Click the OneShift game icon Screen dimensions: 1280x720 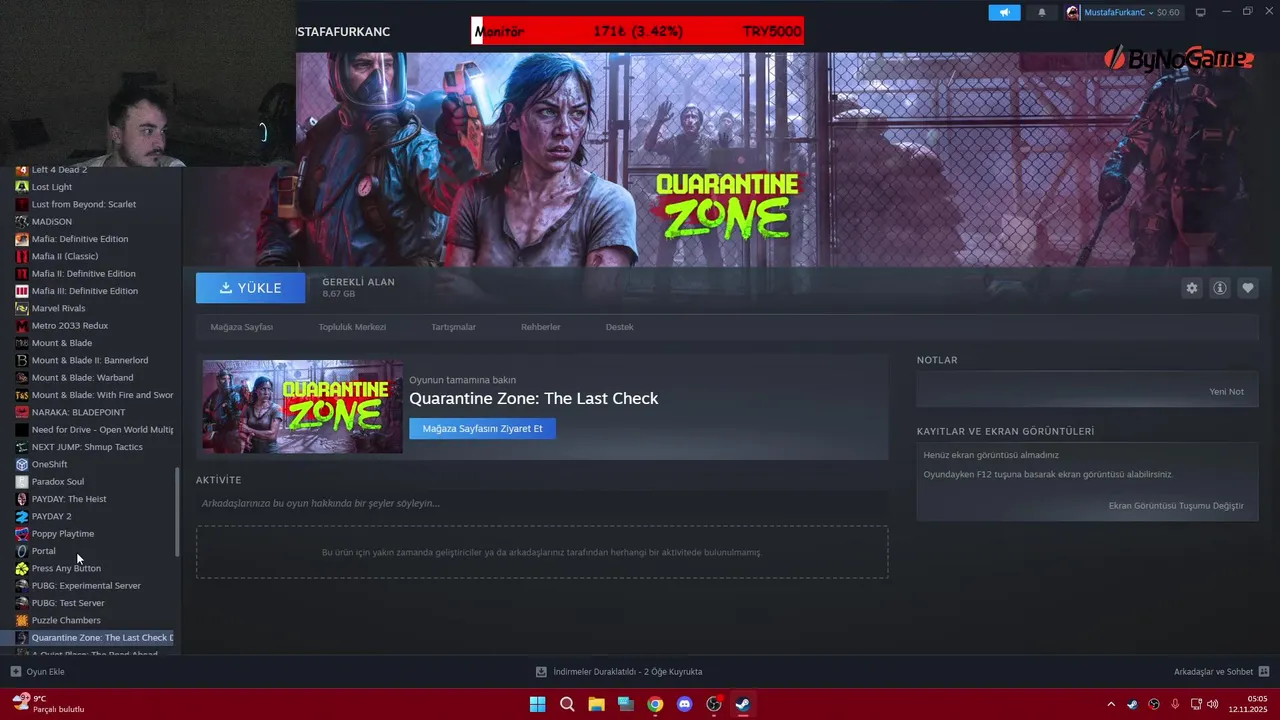coord(22,464)
